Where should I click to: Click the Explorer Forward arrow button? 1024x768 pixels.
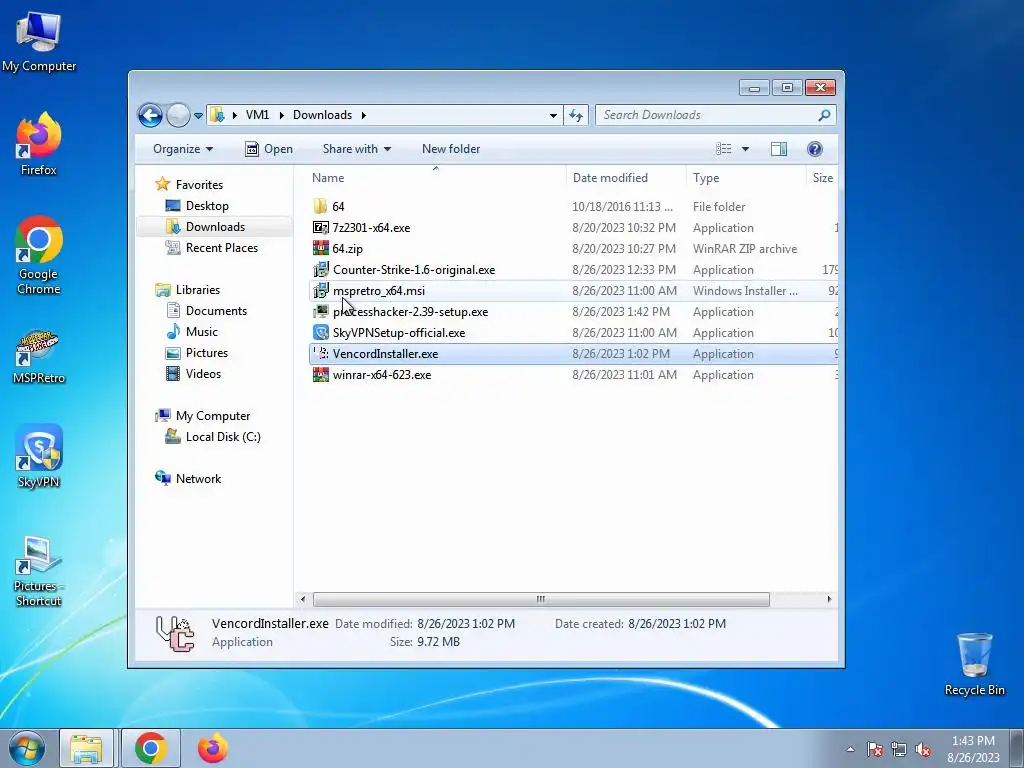(178, 116)
